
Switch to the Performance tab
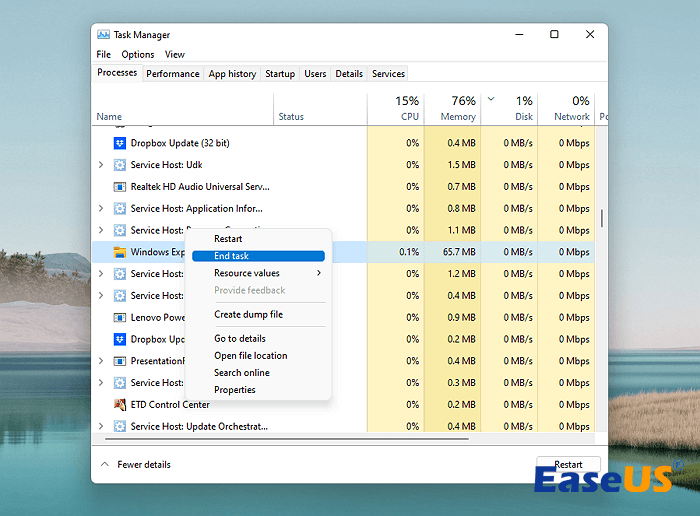click(x=173, y=74)
